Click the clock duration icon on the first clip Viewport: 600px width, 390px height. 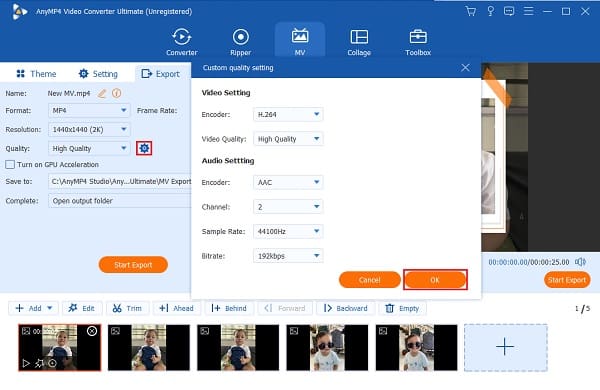52,363
